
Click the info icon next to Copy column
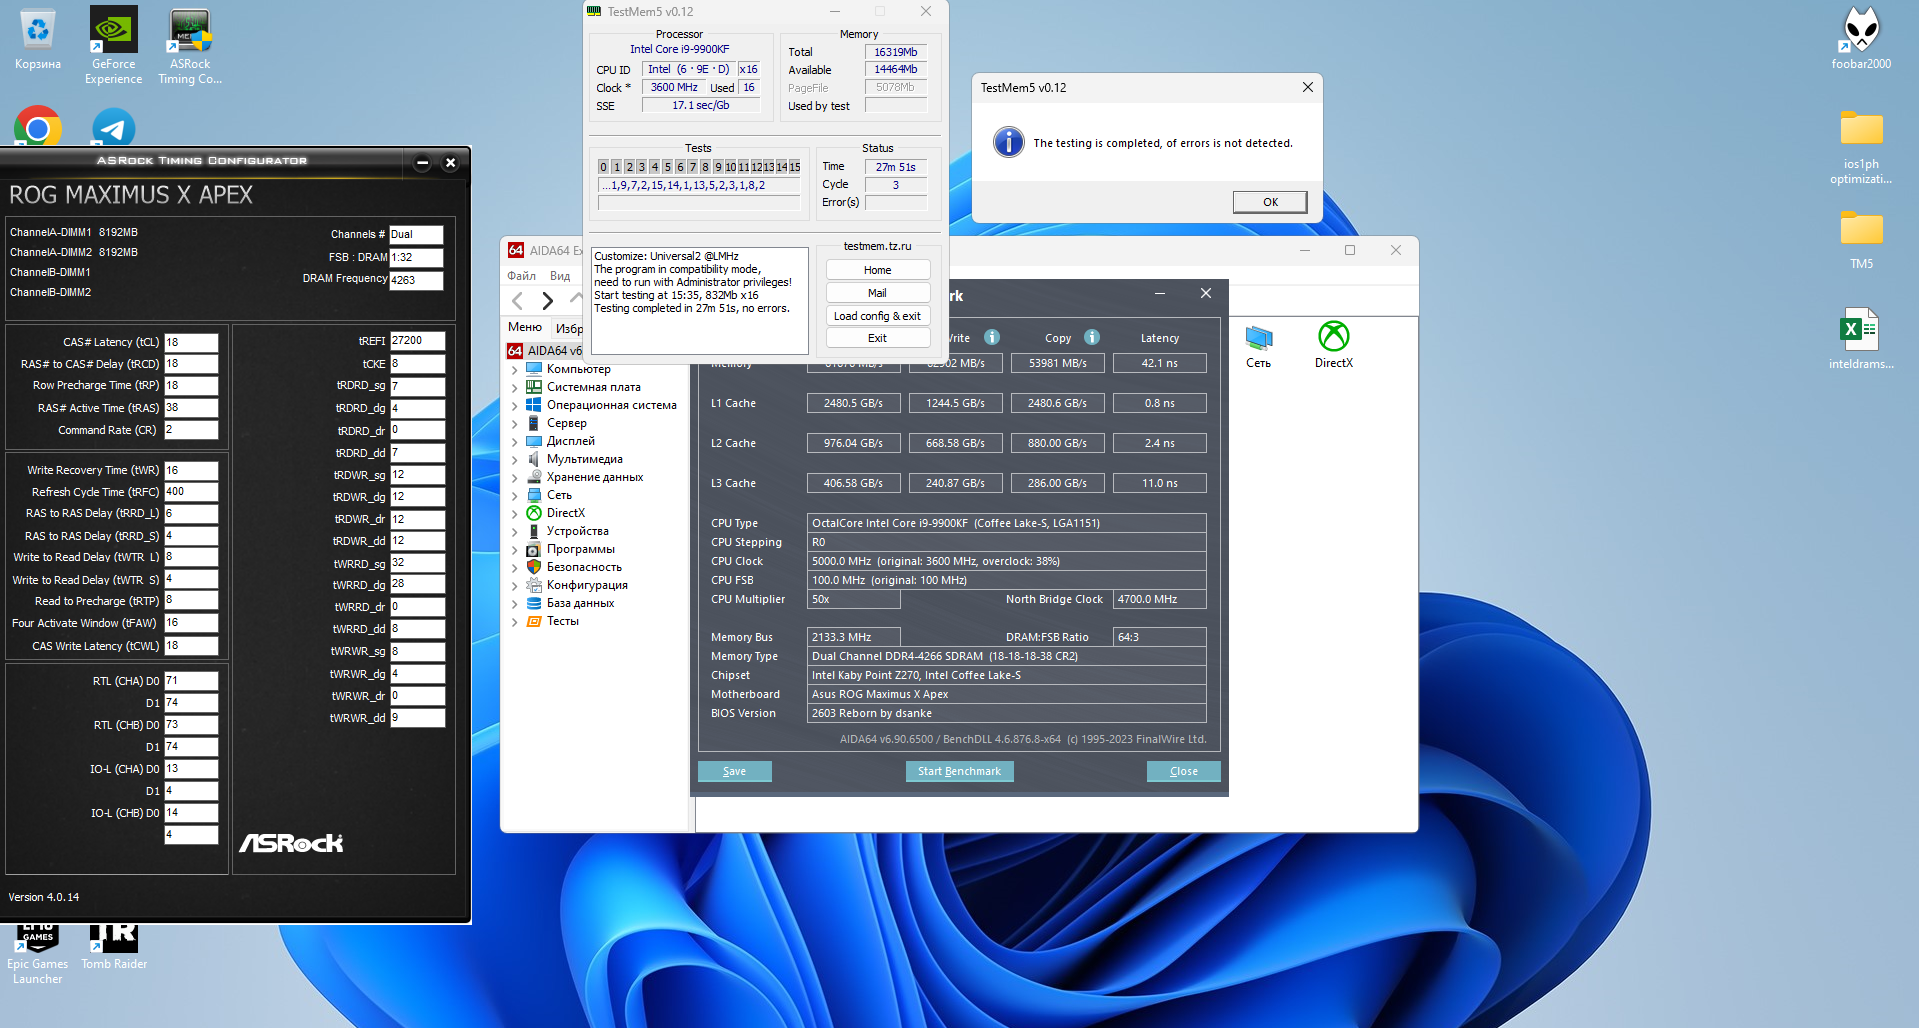tap(1092, 337)
